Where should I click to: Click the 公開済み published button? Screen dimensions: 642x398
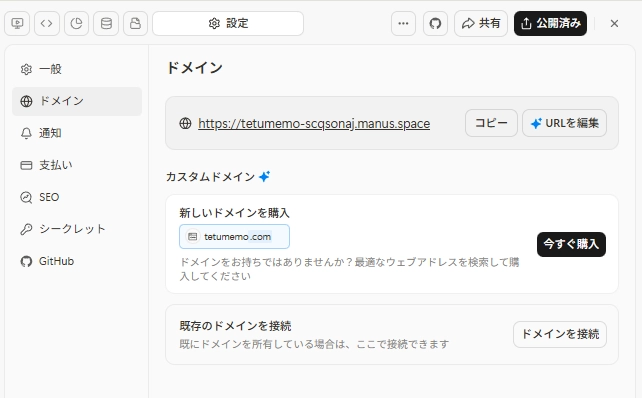(x=550, y=23)
